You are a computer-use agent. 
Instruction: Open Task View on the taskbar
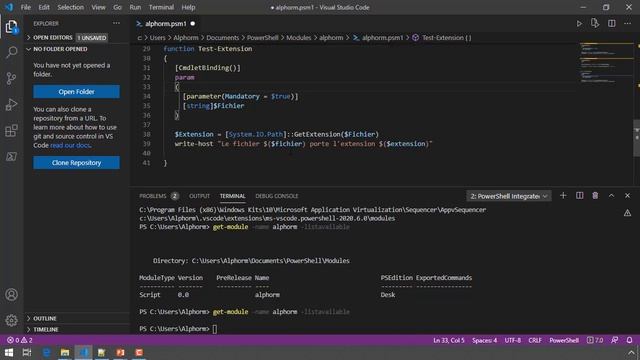[27, 352]
